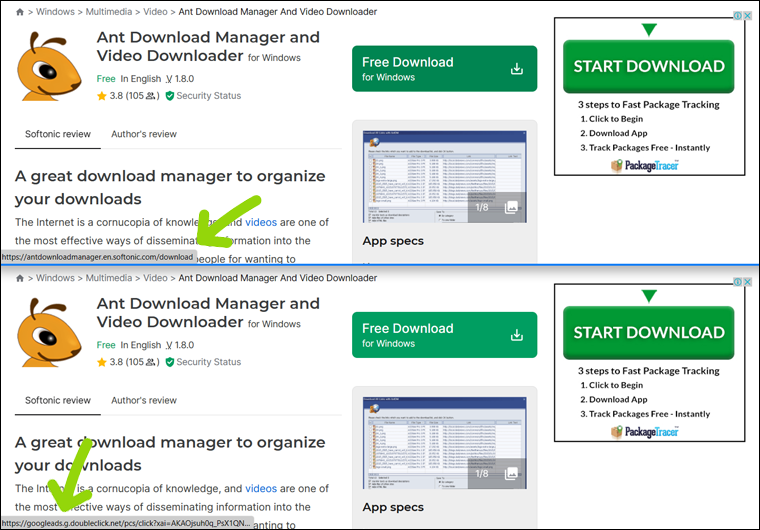Click the ant app logo in the top panel

[x=48, y=66]
